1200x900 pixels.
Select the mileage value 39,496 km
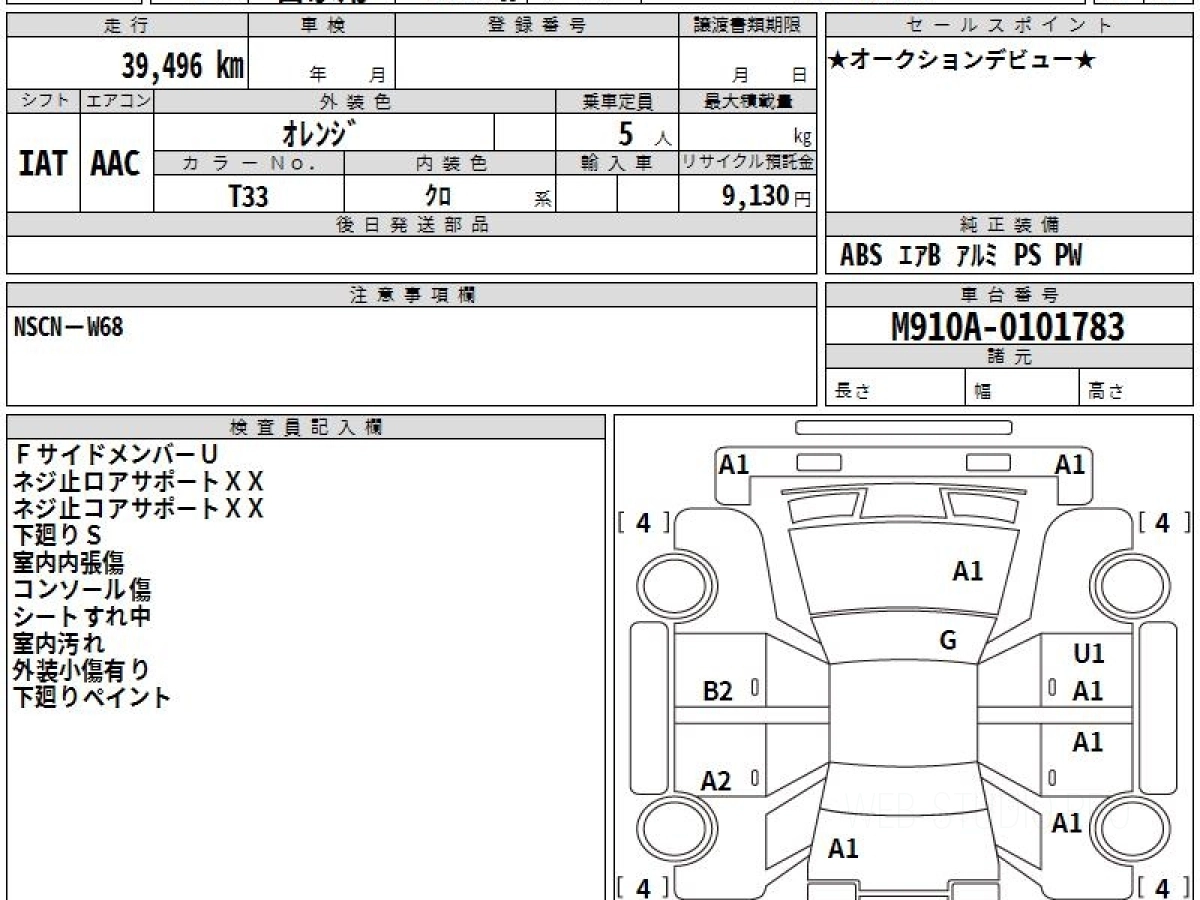pyautogui.click(x=182, y=65)
